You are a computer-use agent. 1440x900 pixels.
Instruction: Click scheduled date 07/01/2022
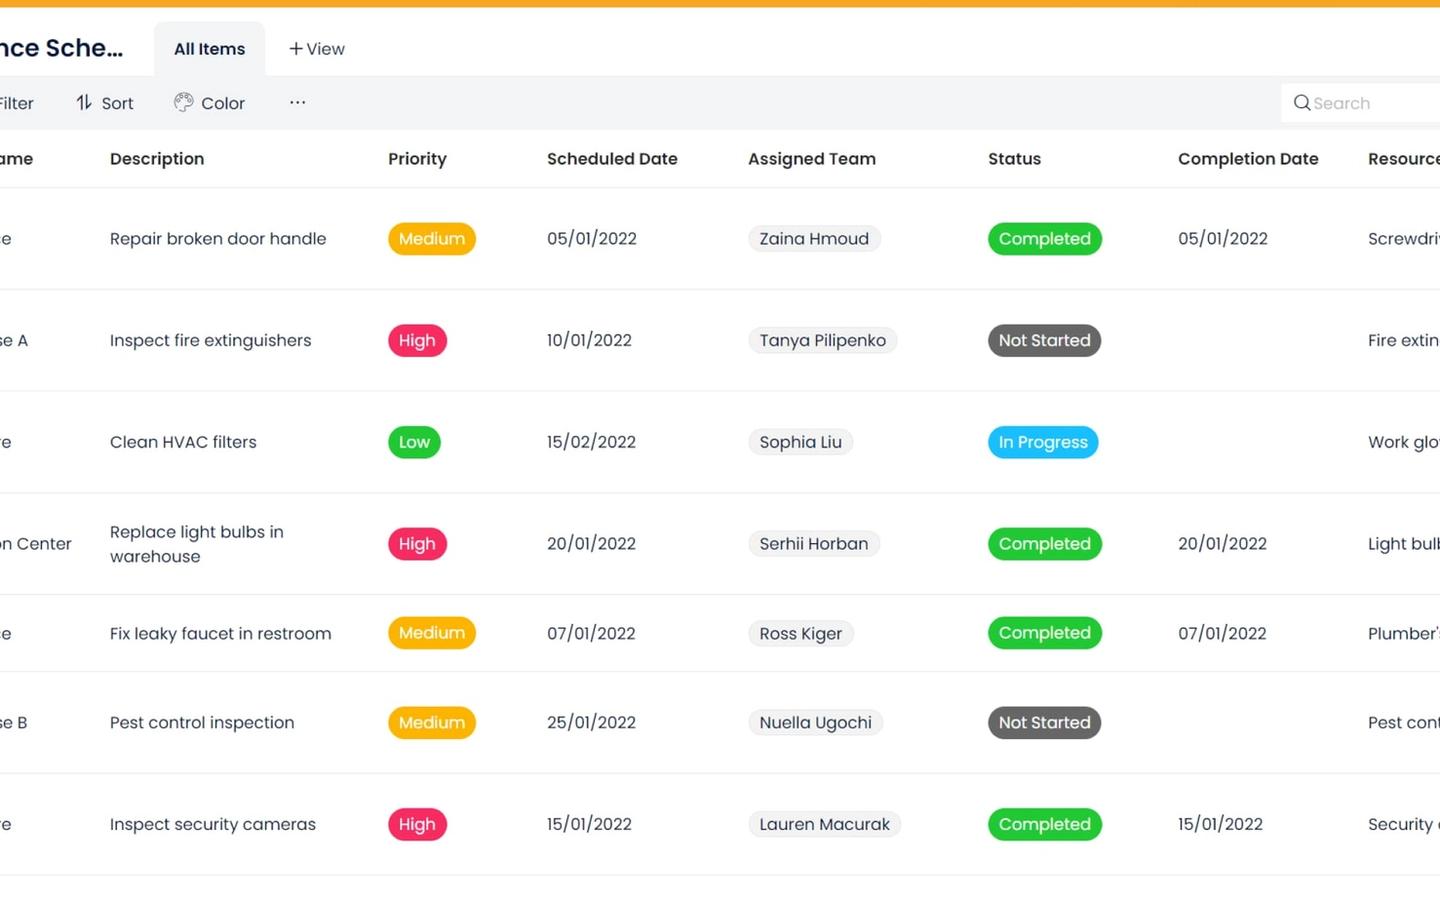(x=591, y=633)
